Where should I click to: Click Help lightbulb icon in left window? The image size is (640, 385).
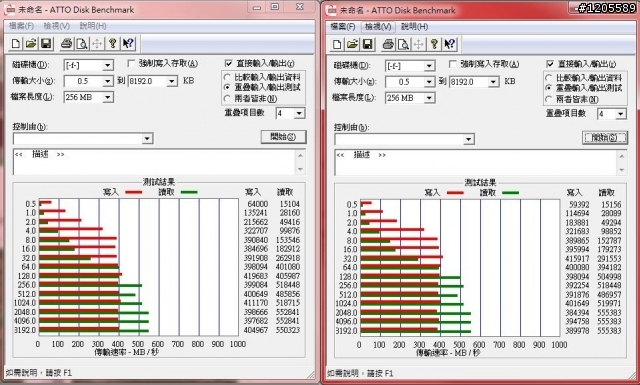113,44
